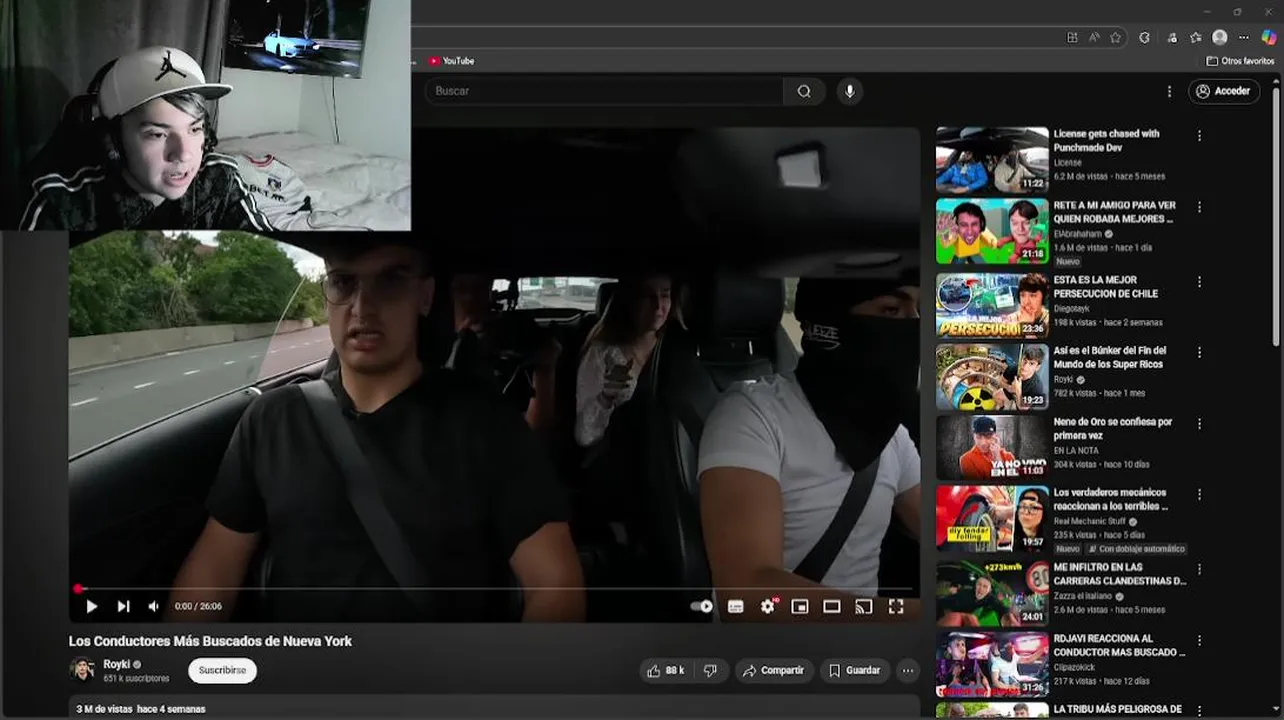Save the video with Guardar
The width and height of the screenshot is (1284, 720).
click(854, 670)
